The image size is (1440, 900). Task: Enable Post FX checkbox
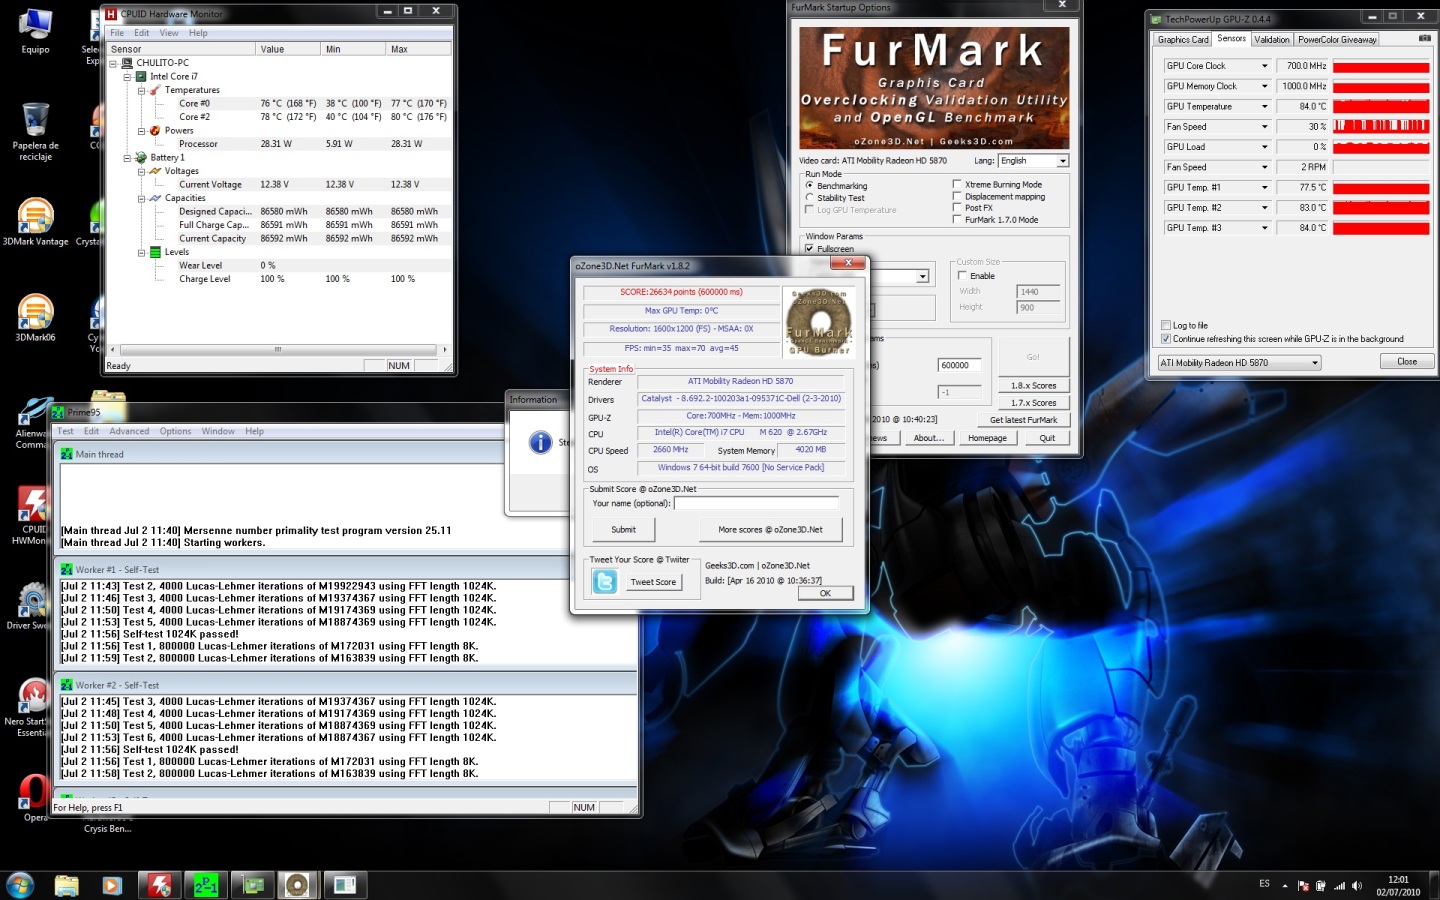pos(957,208)
